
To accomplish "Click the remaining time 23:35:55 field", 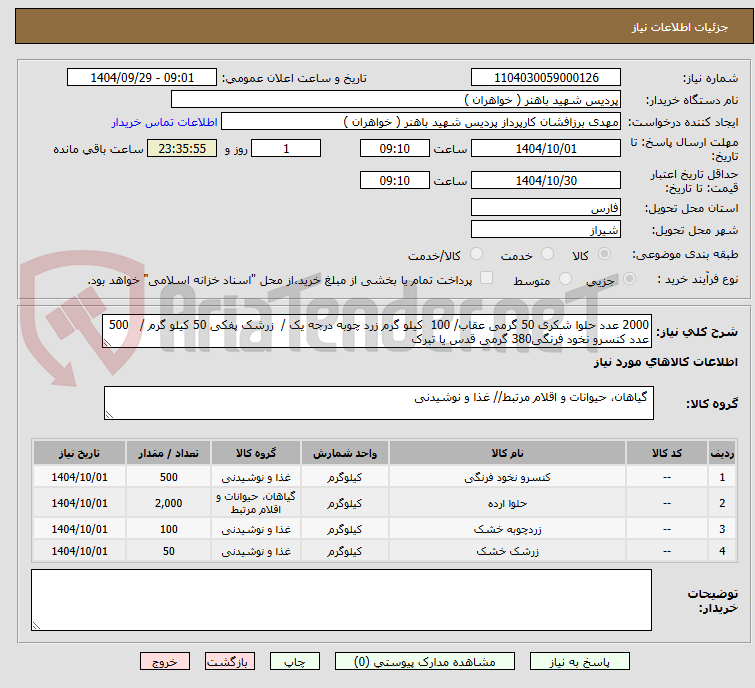I will (x=182, y=148).
